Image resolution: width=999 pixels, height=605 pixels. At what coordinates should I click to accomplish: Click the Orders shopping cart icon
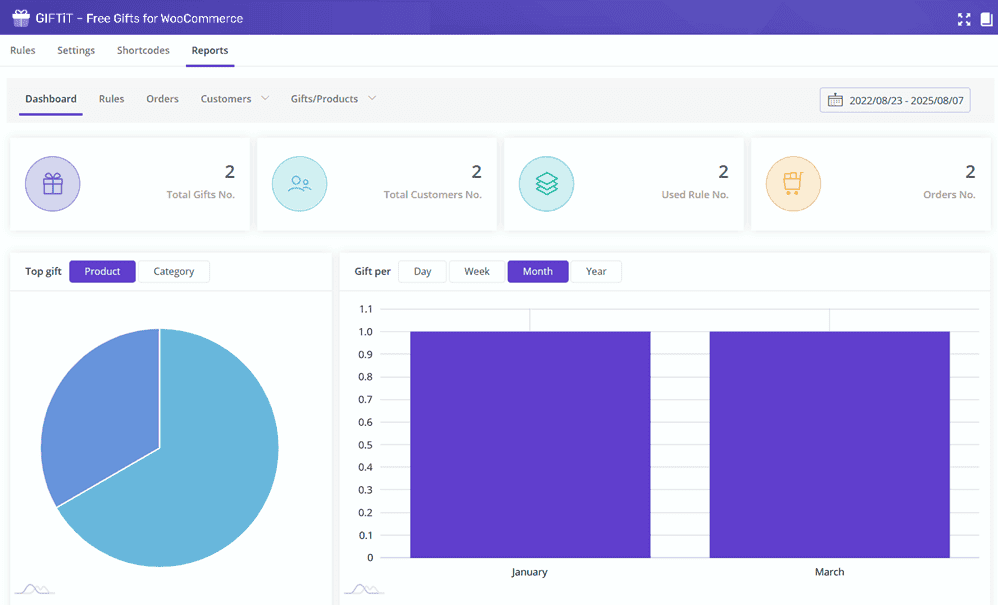point(793,184)
